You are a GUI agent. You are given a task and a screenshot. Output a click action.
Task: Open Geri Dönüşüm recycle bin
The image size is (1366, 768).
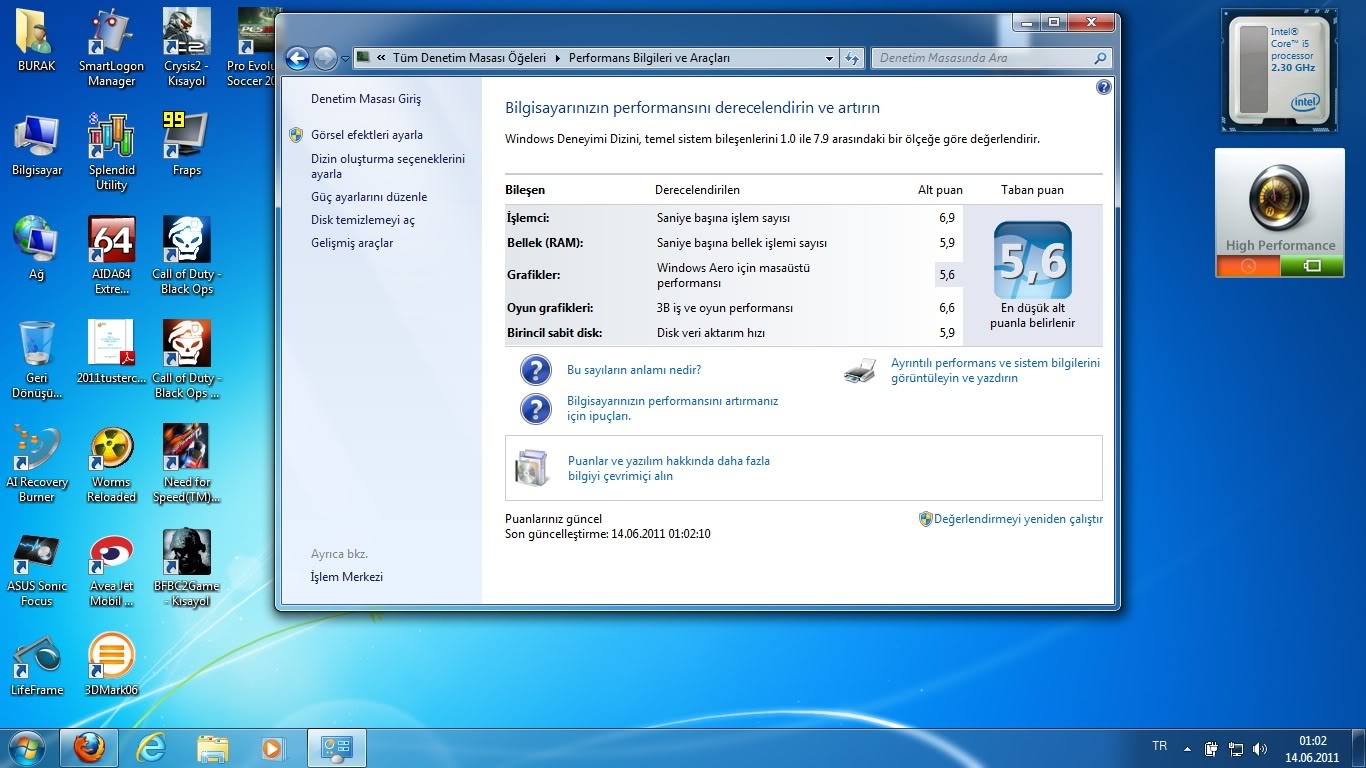click(x=37, y=359)
